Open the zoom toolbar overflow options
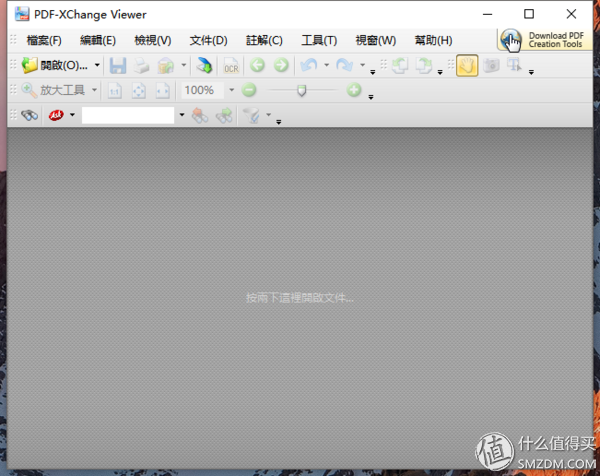The image size is (600, 476). point(371,97)
